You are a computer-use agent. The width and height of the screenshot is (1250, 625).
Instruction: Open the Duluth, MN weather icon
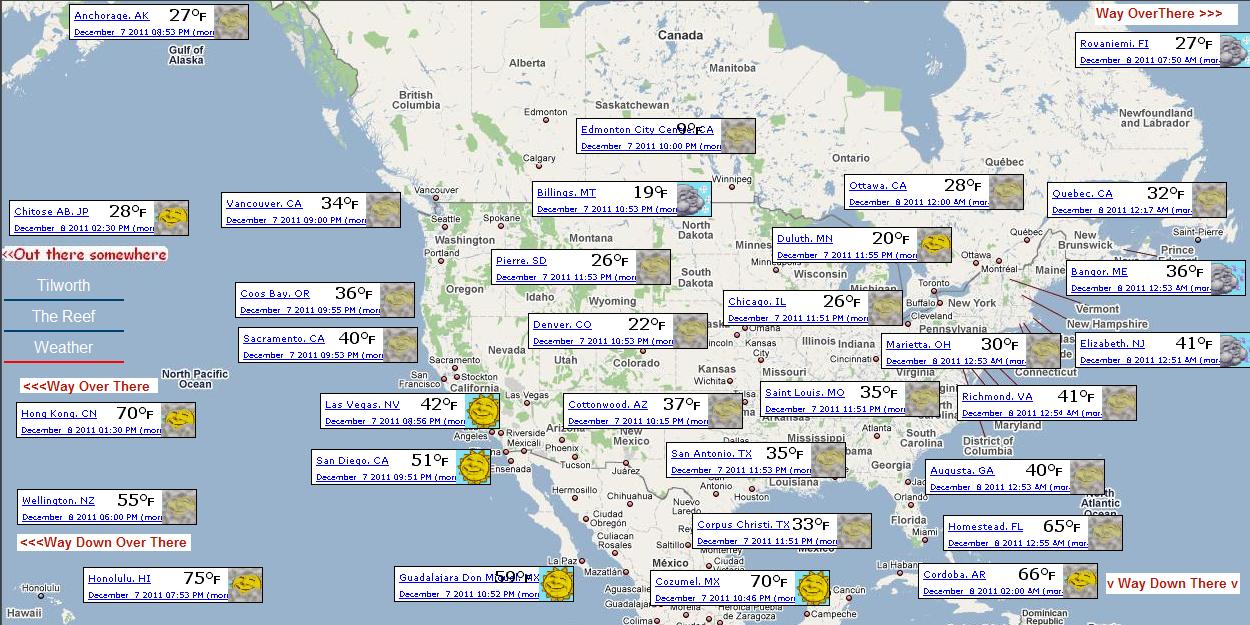point(933,245)
